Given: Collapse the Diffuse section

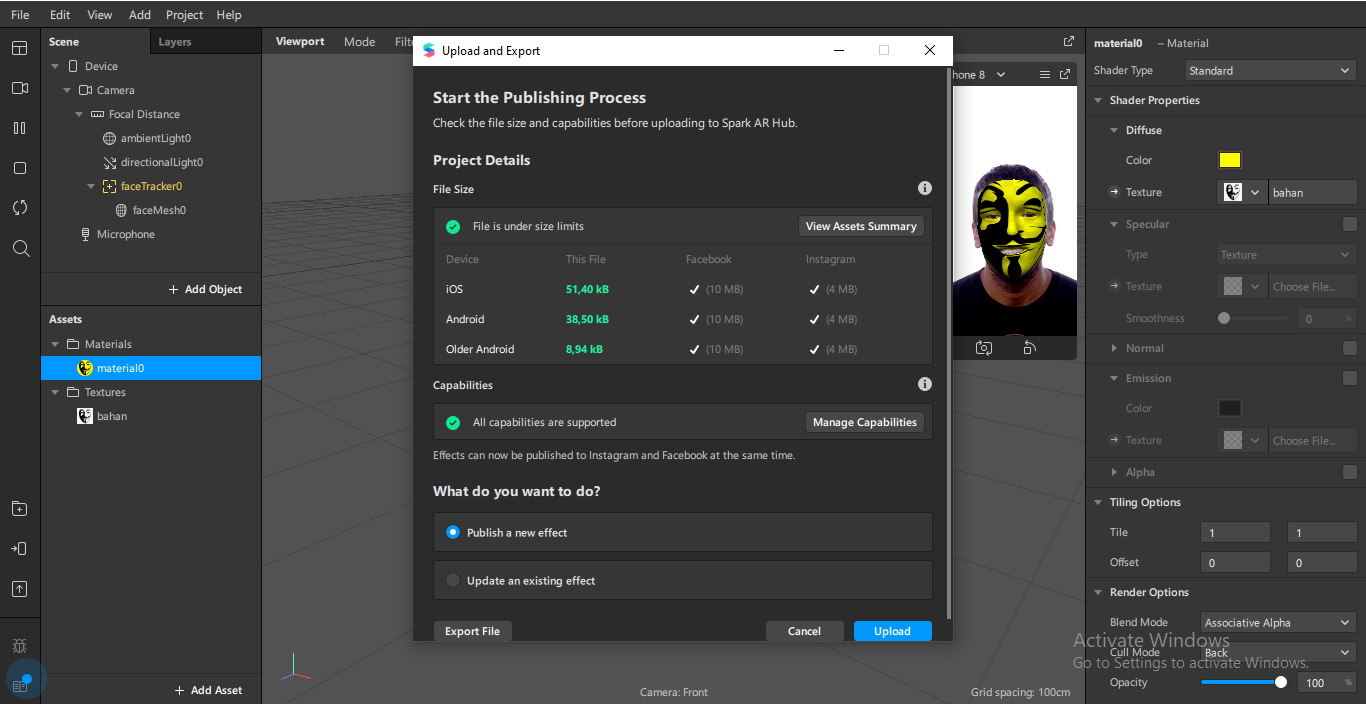Looking at the screenshot, I should click(1116, 131).
